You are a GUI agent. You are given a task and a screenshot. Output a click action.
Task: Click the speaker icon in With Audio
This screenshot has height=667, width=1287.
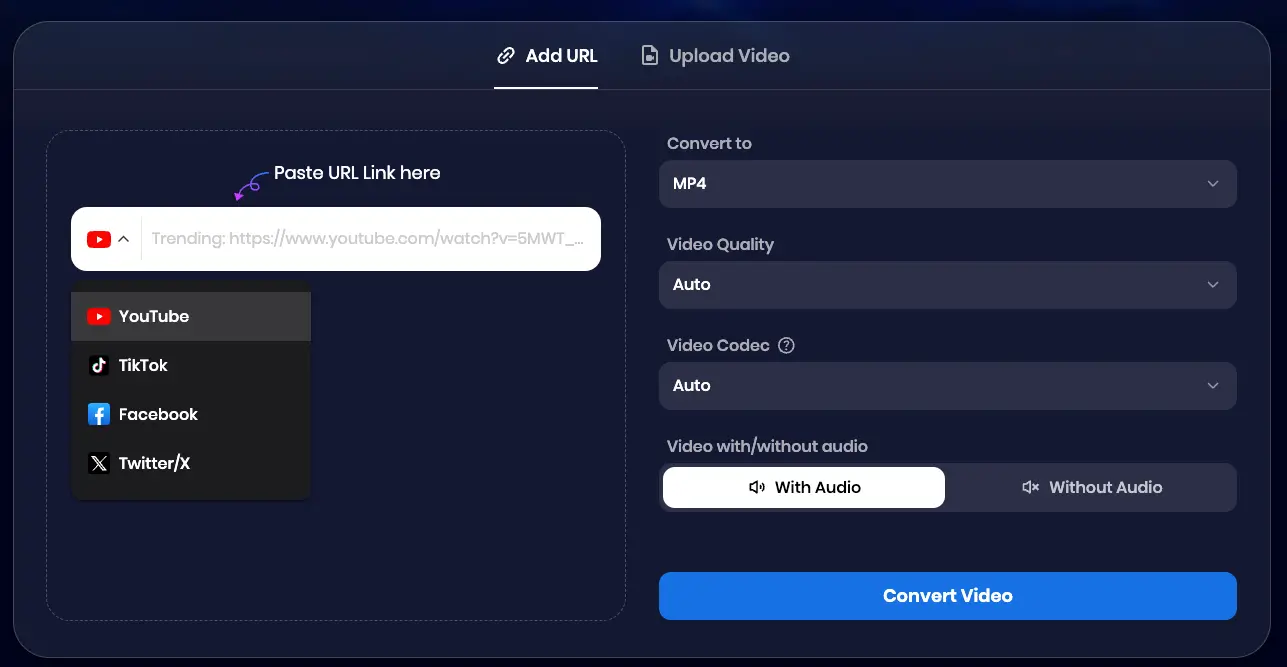pos(757,488)
